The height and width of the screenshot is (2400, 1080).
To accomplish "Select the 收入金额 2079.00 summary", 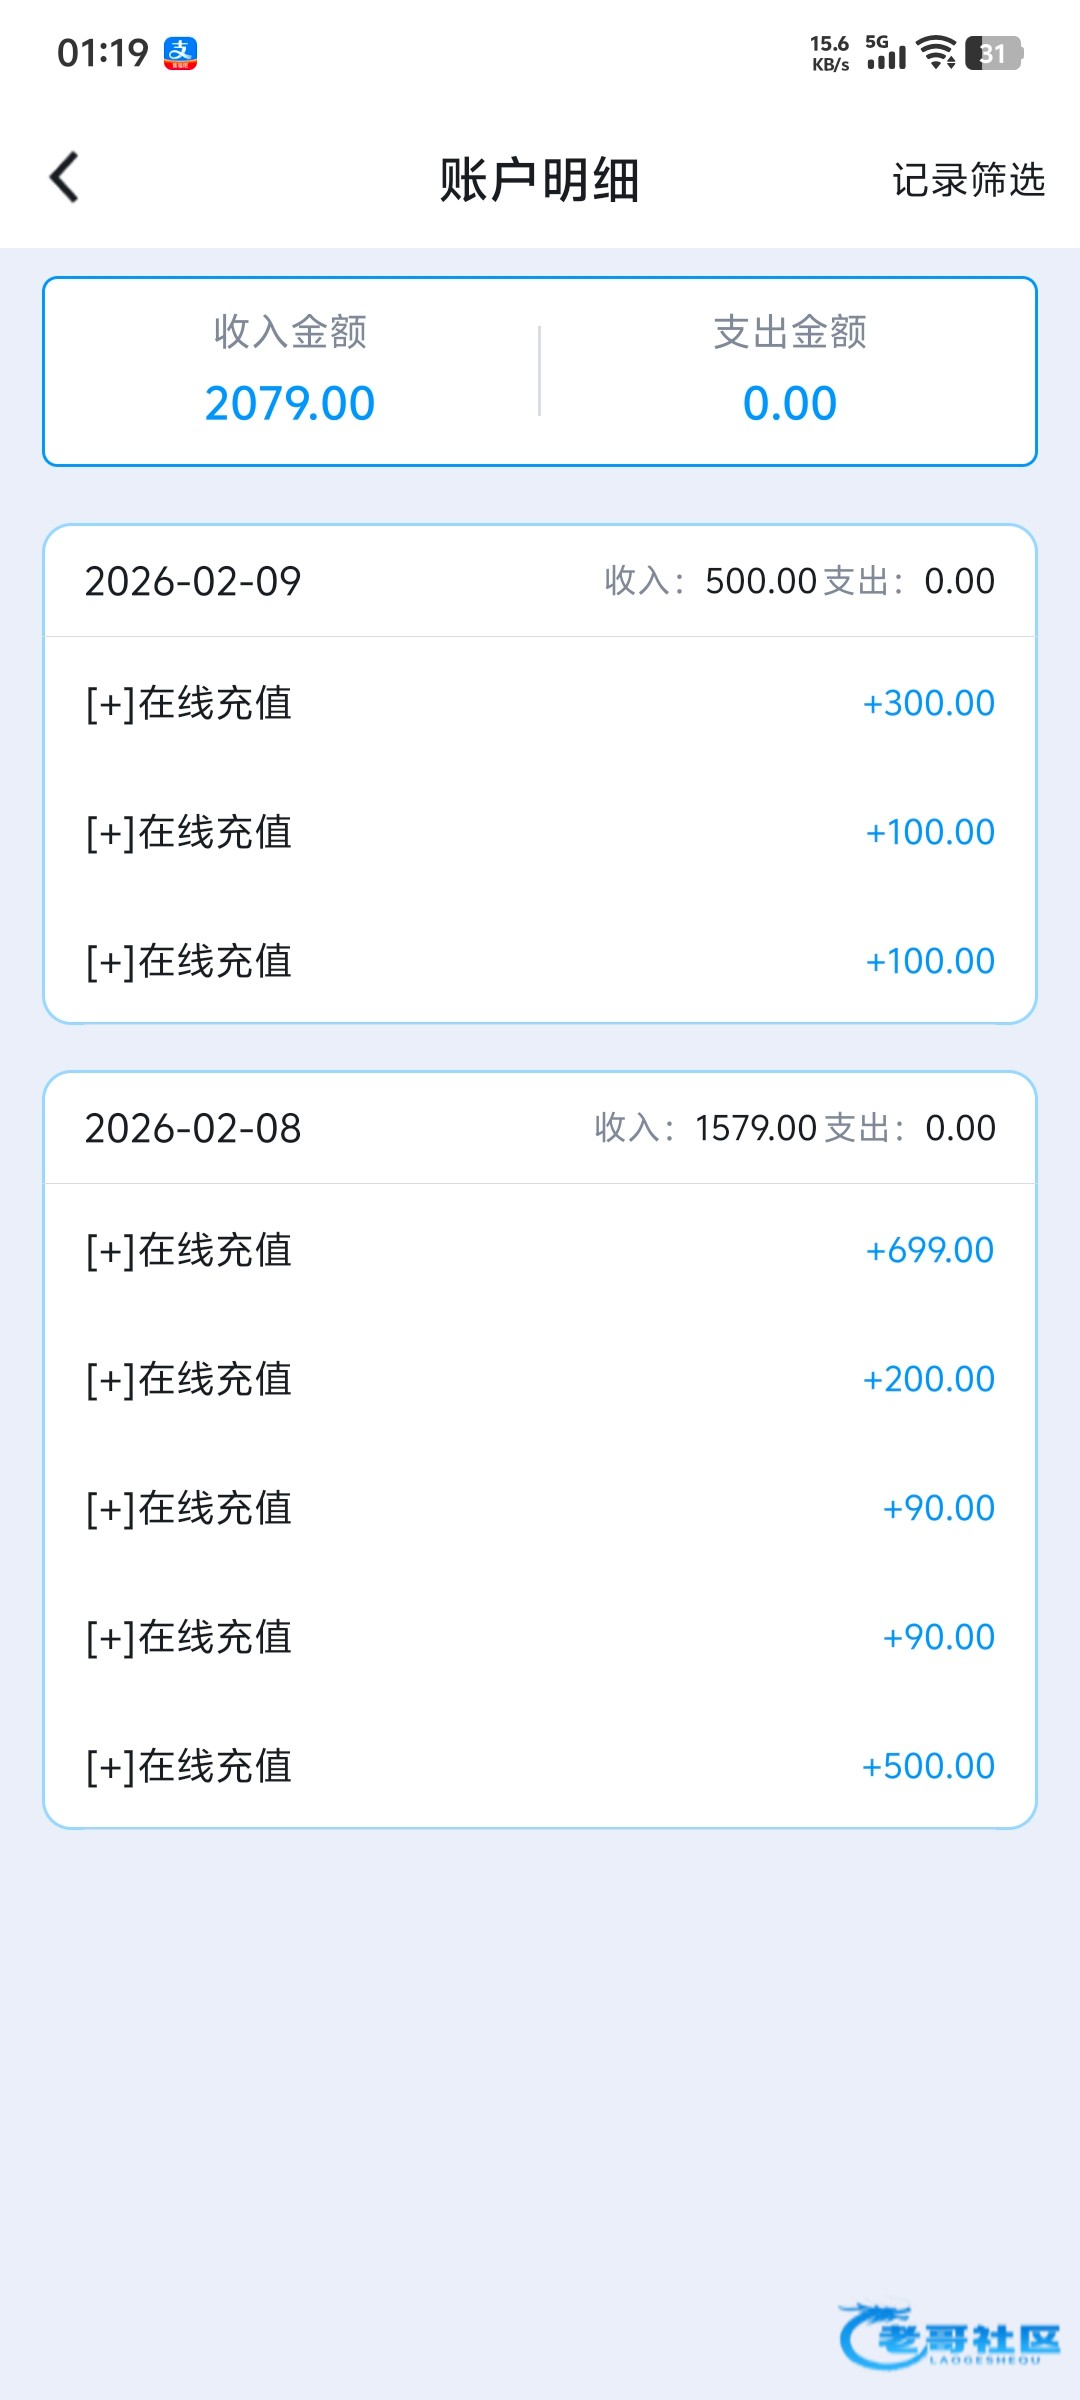I will (290, 370).
